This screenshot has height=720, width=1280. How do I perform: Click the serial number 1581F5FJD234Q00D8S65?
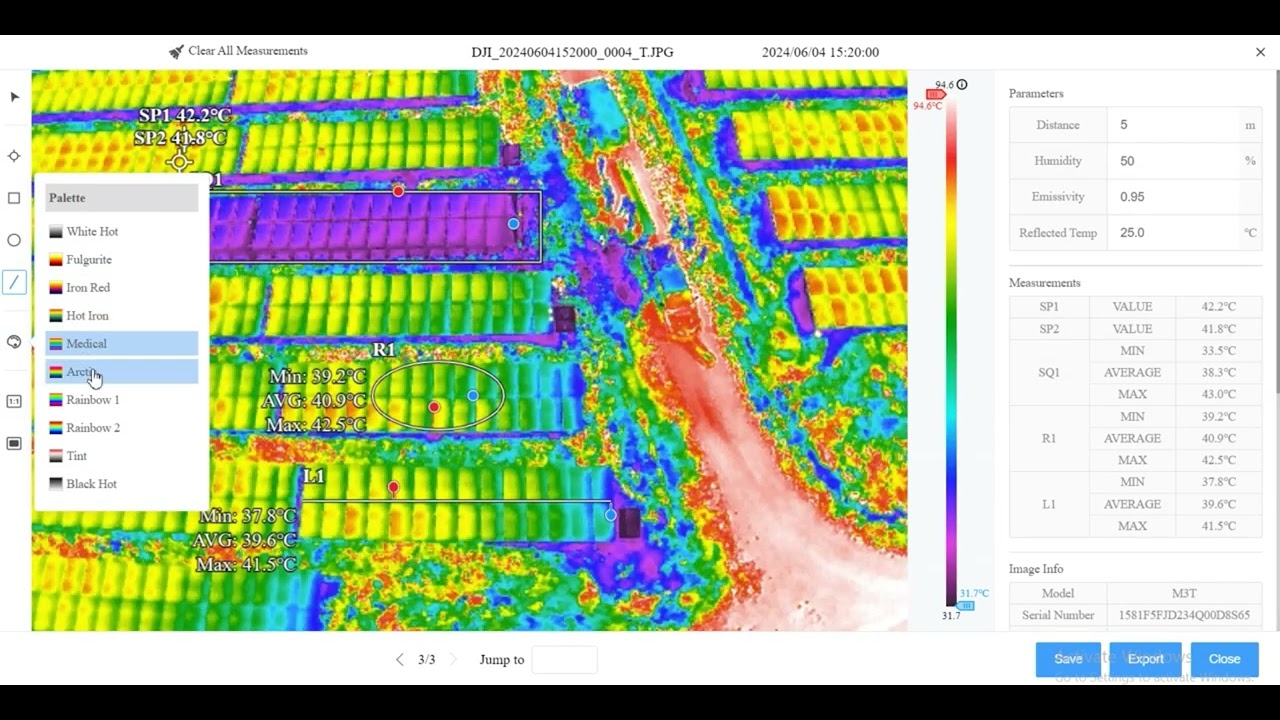[1184, 615]
